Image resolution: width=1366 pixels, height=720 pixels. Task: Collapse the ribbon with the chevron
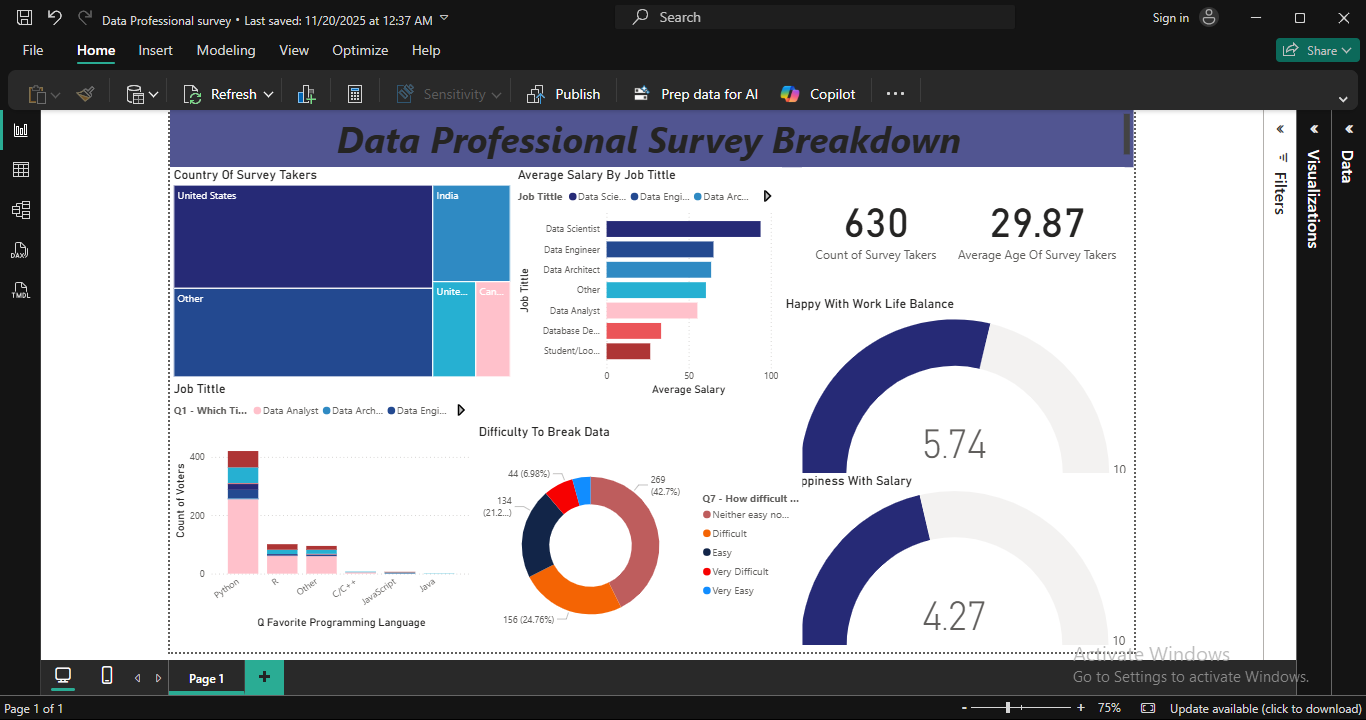point(1343,99)
